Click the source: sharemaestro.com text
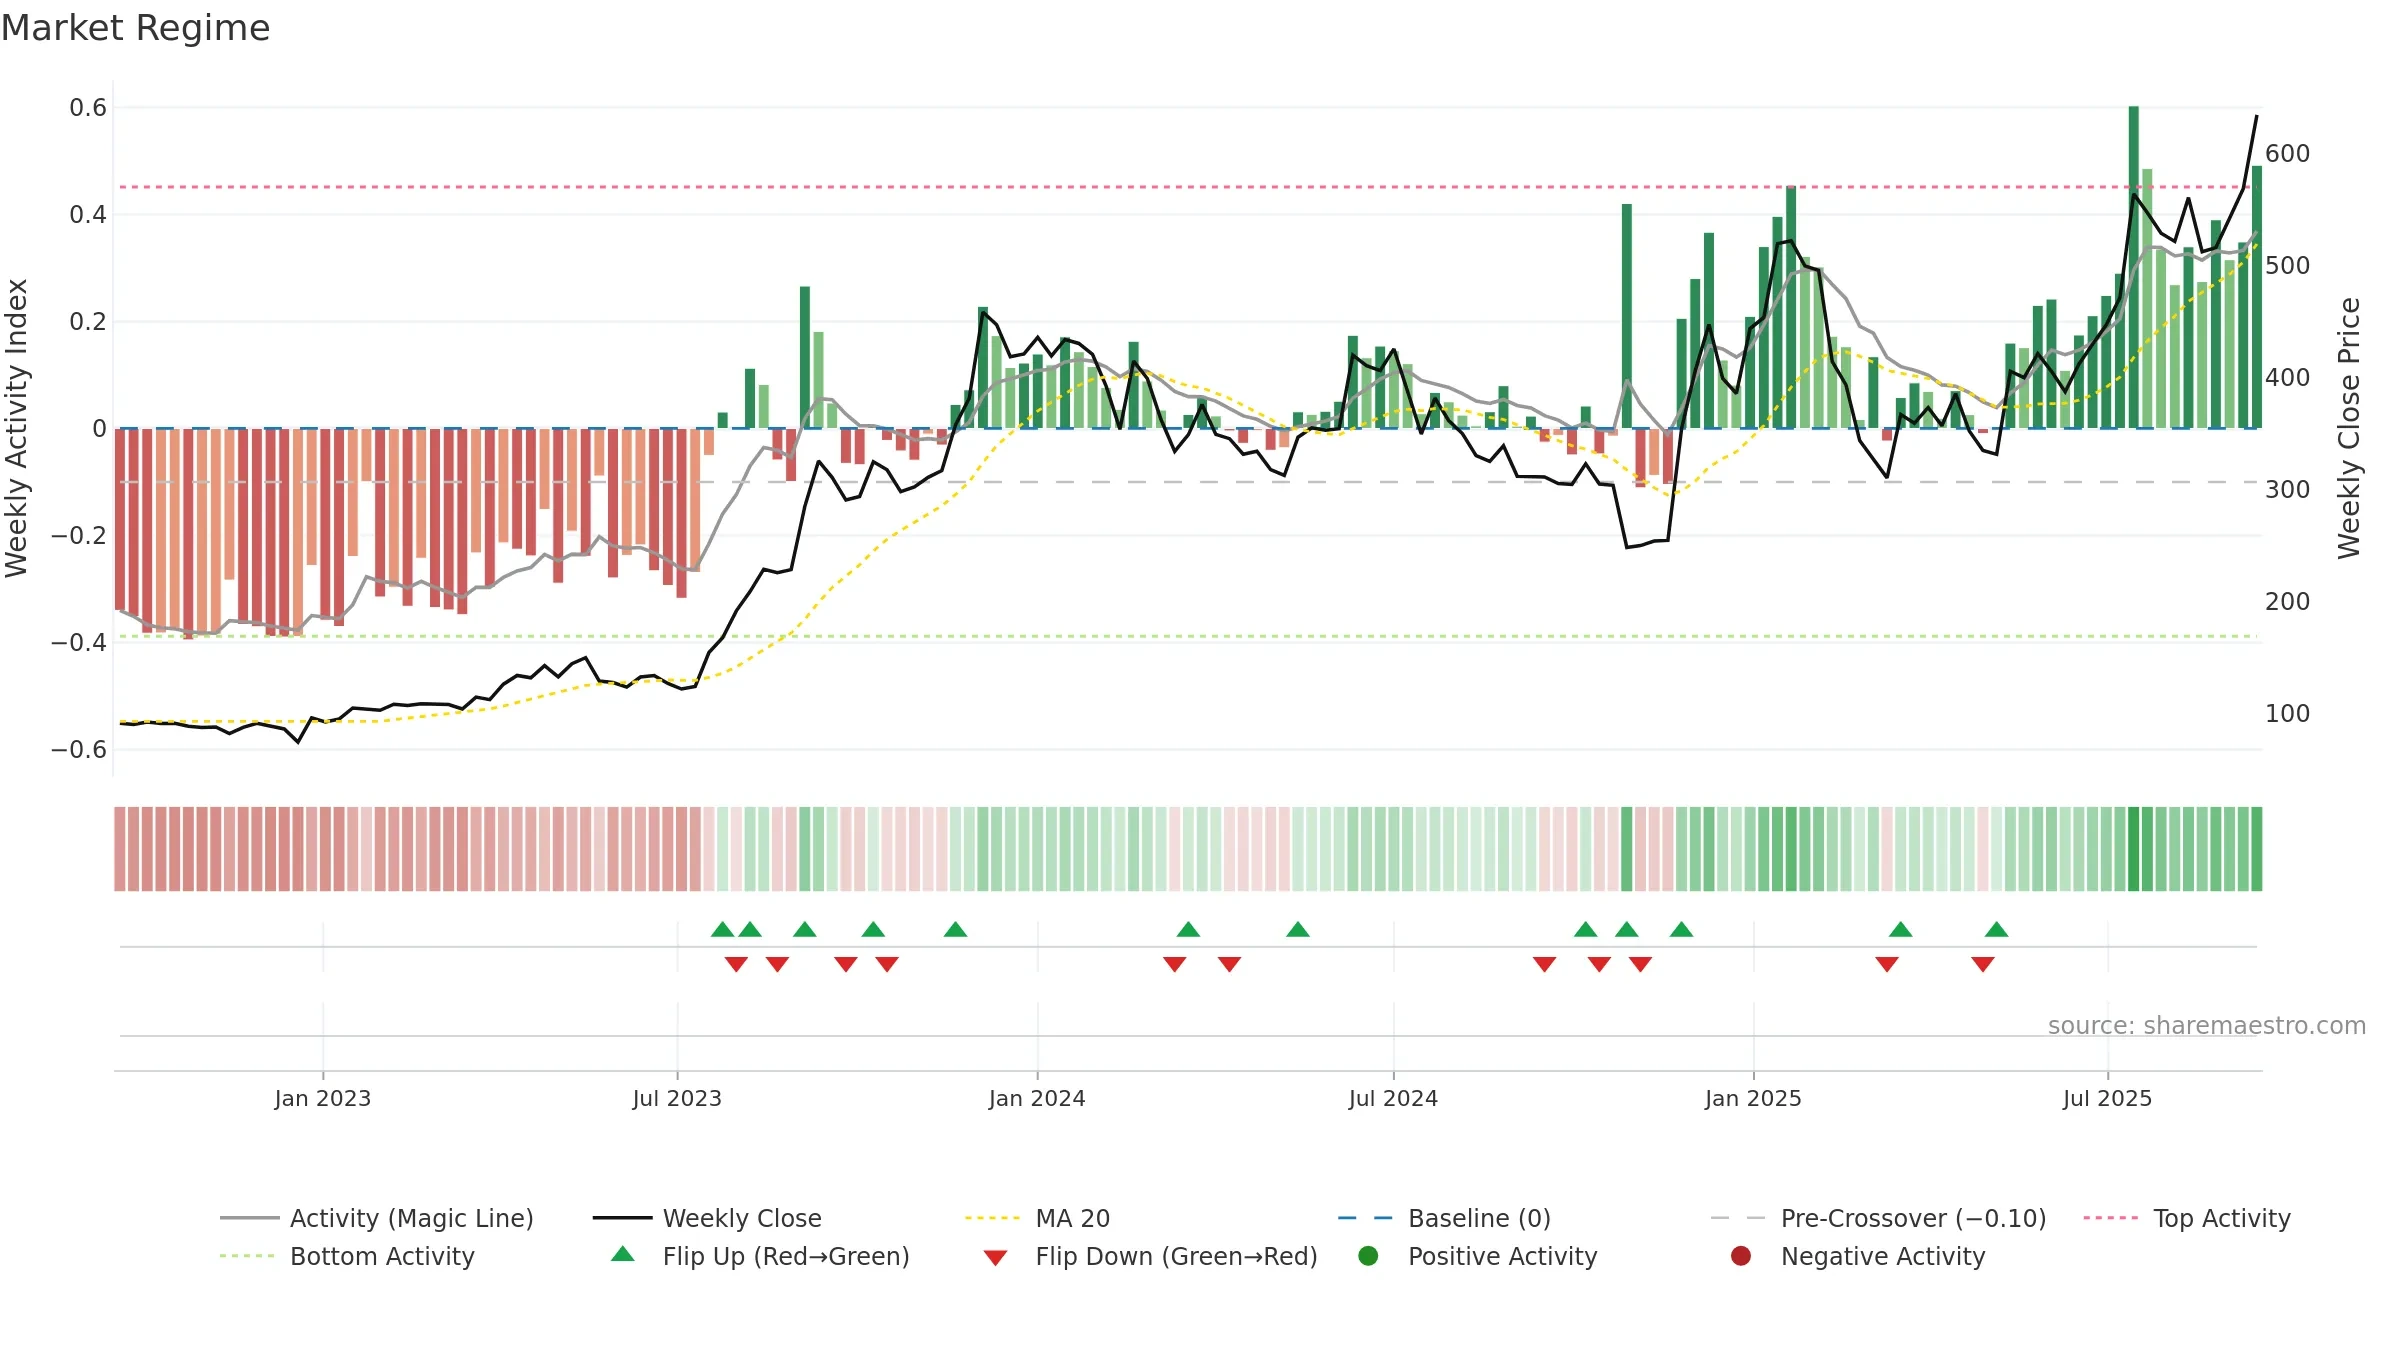Screen dimensions: 2400x1350 (2207, 1025)
